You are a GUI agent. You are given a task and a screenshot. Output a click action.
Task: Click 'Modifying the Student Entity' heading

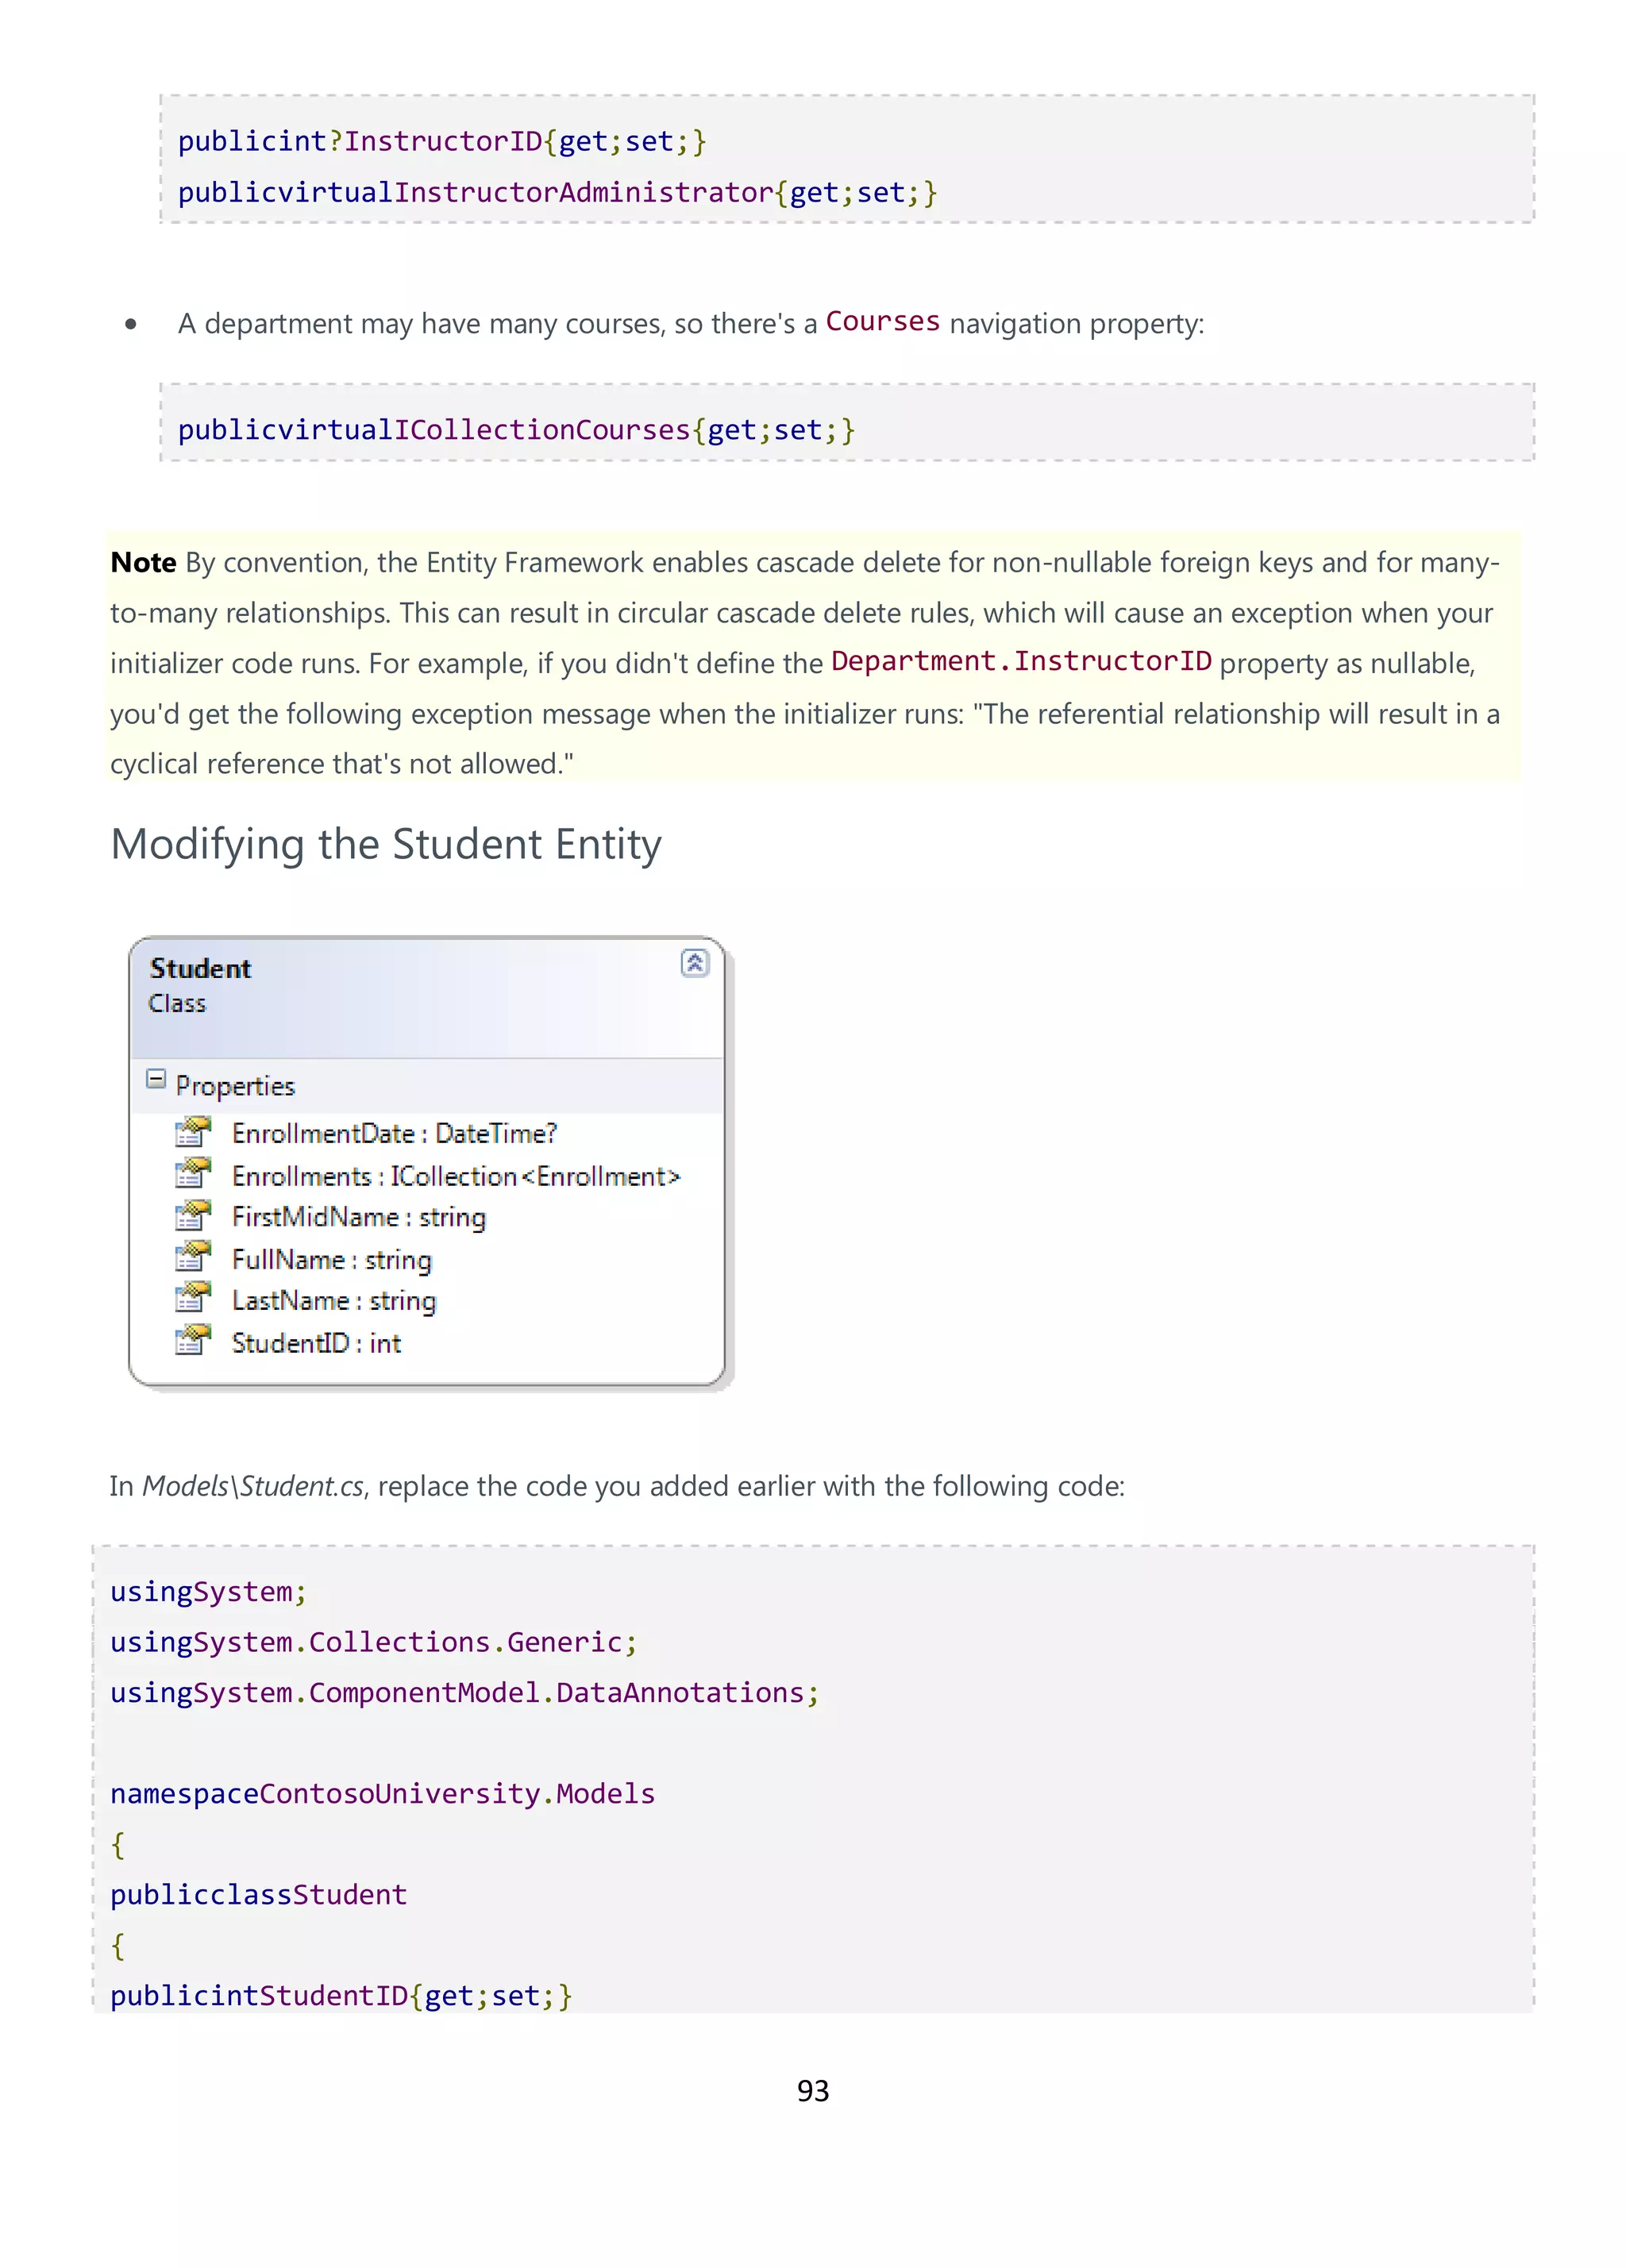click(386, 845)
